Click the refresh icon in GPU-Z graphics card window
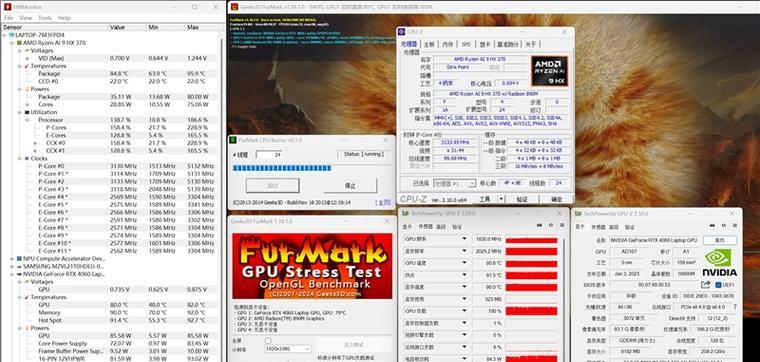Image resolution: width=760 pixels, height=362 pixels. pos(723,226)
